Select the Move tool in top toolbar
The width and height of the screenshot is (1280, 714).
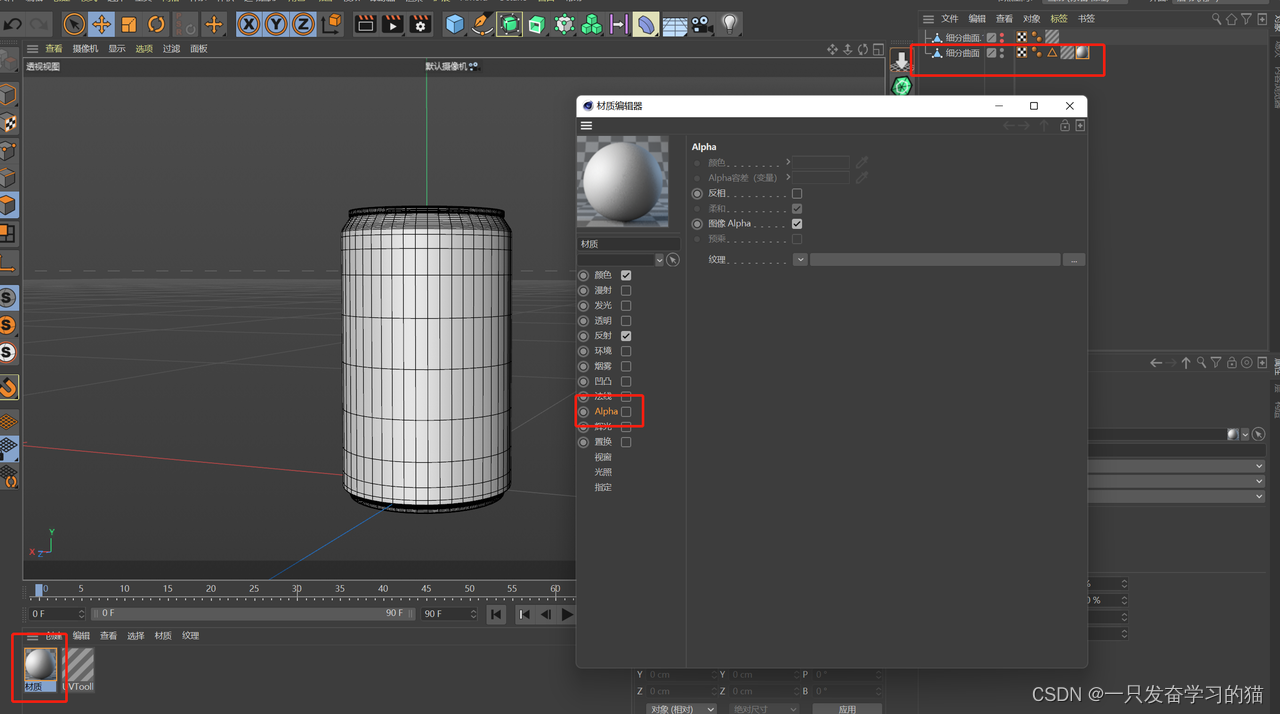point(101,24)
